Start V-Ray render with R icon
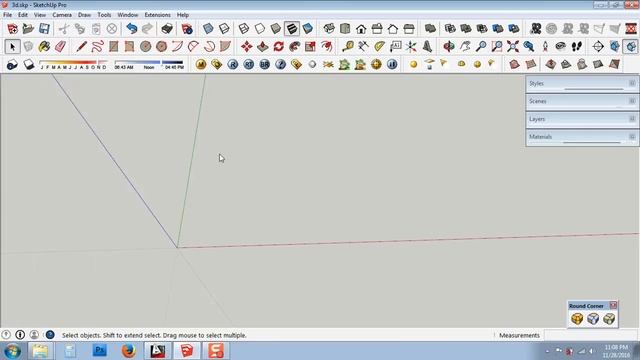 (x=233, y=64)
